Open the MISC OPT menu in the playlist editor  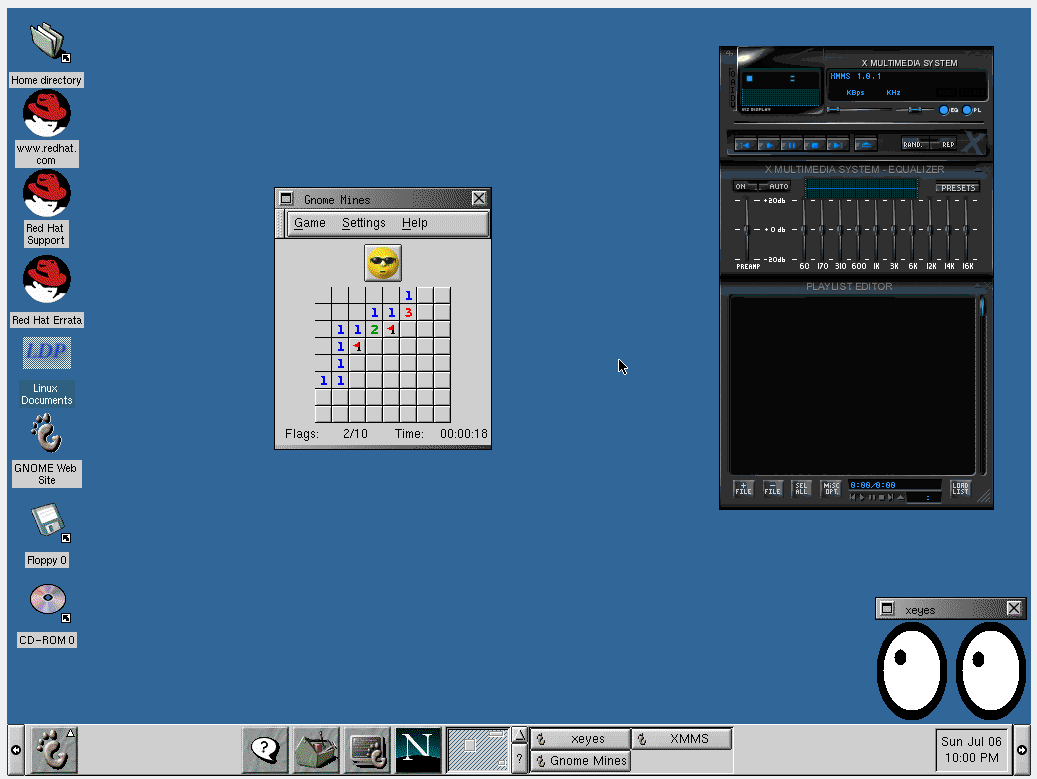coord(831,489)
